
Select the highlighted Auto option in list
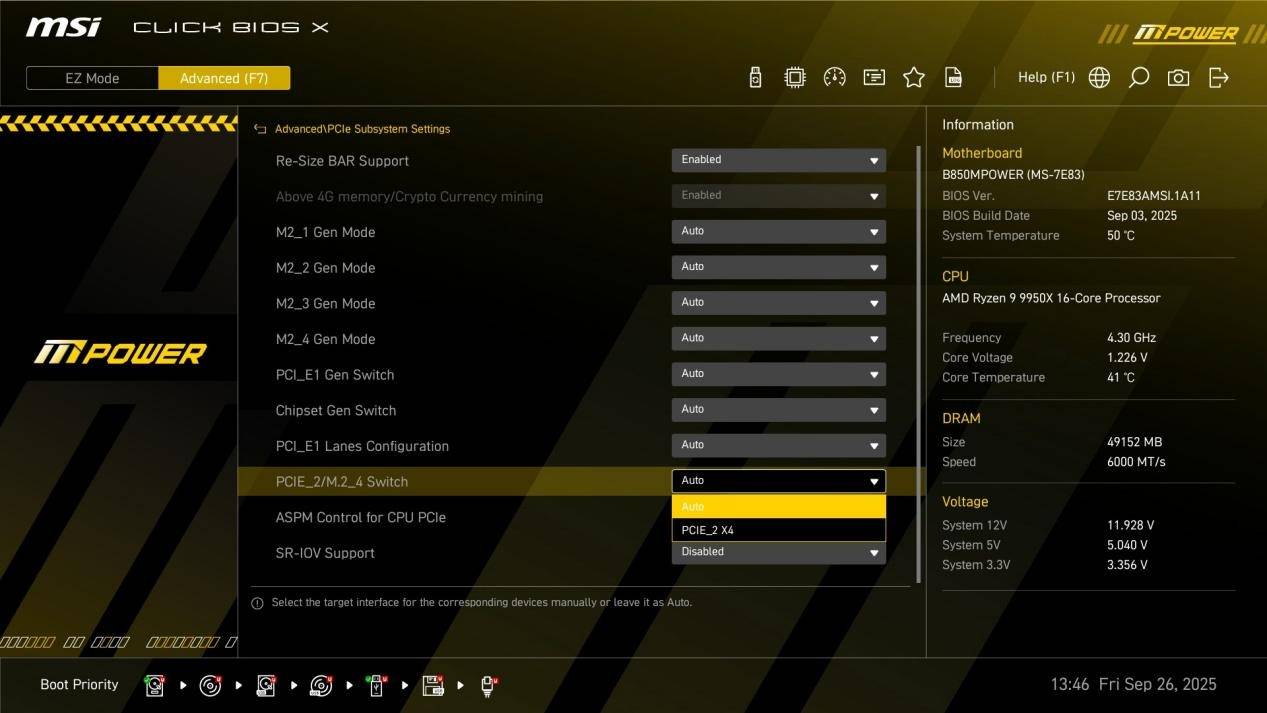778,507
